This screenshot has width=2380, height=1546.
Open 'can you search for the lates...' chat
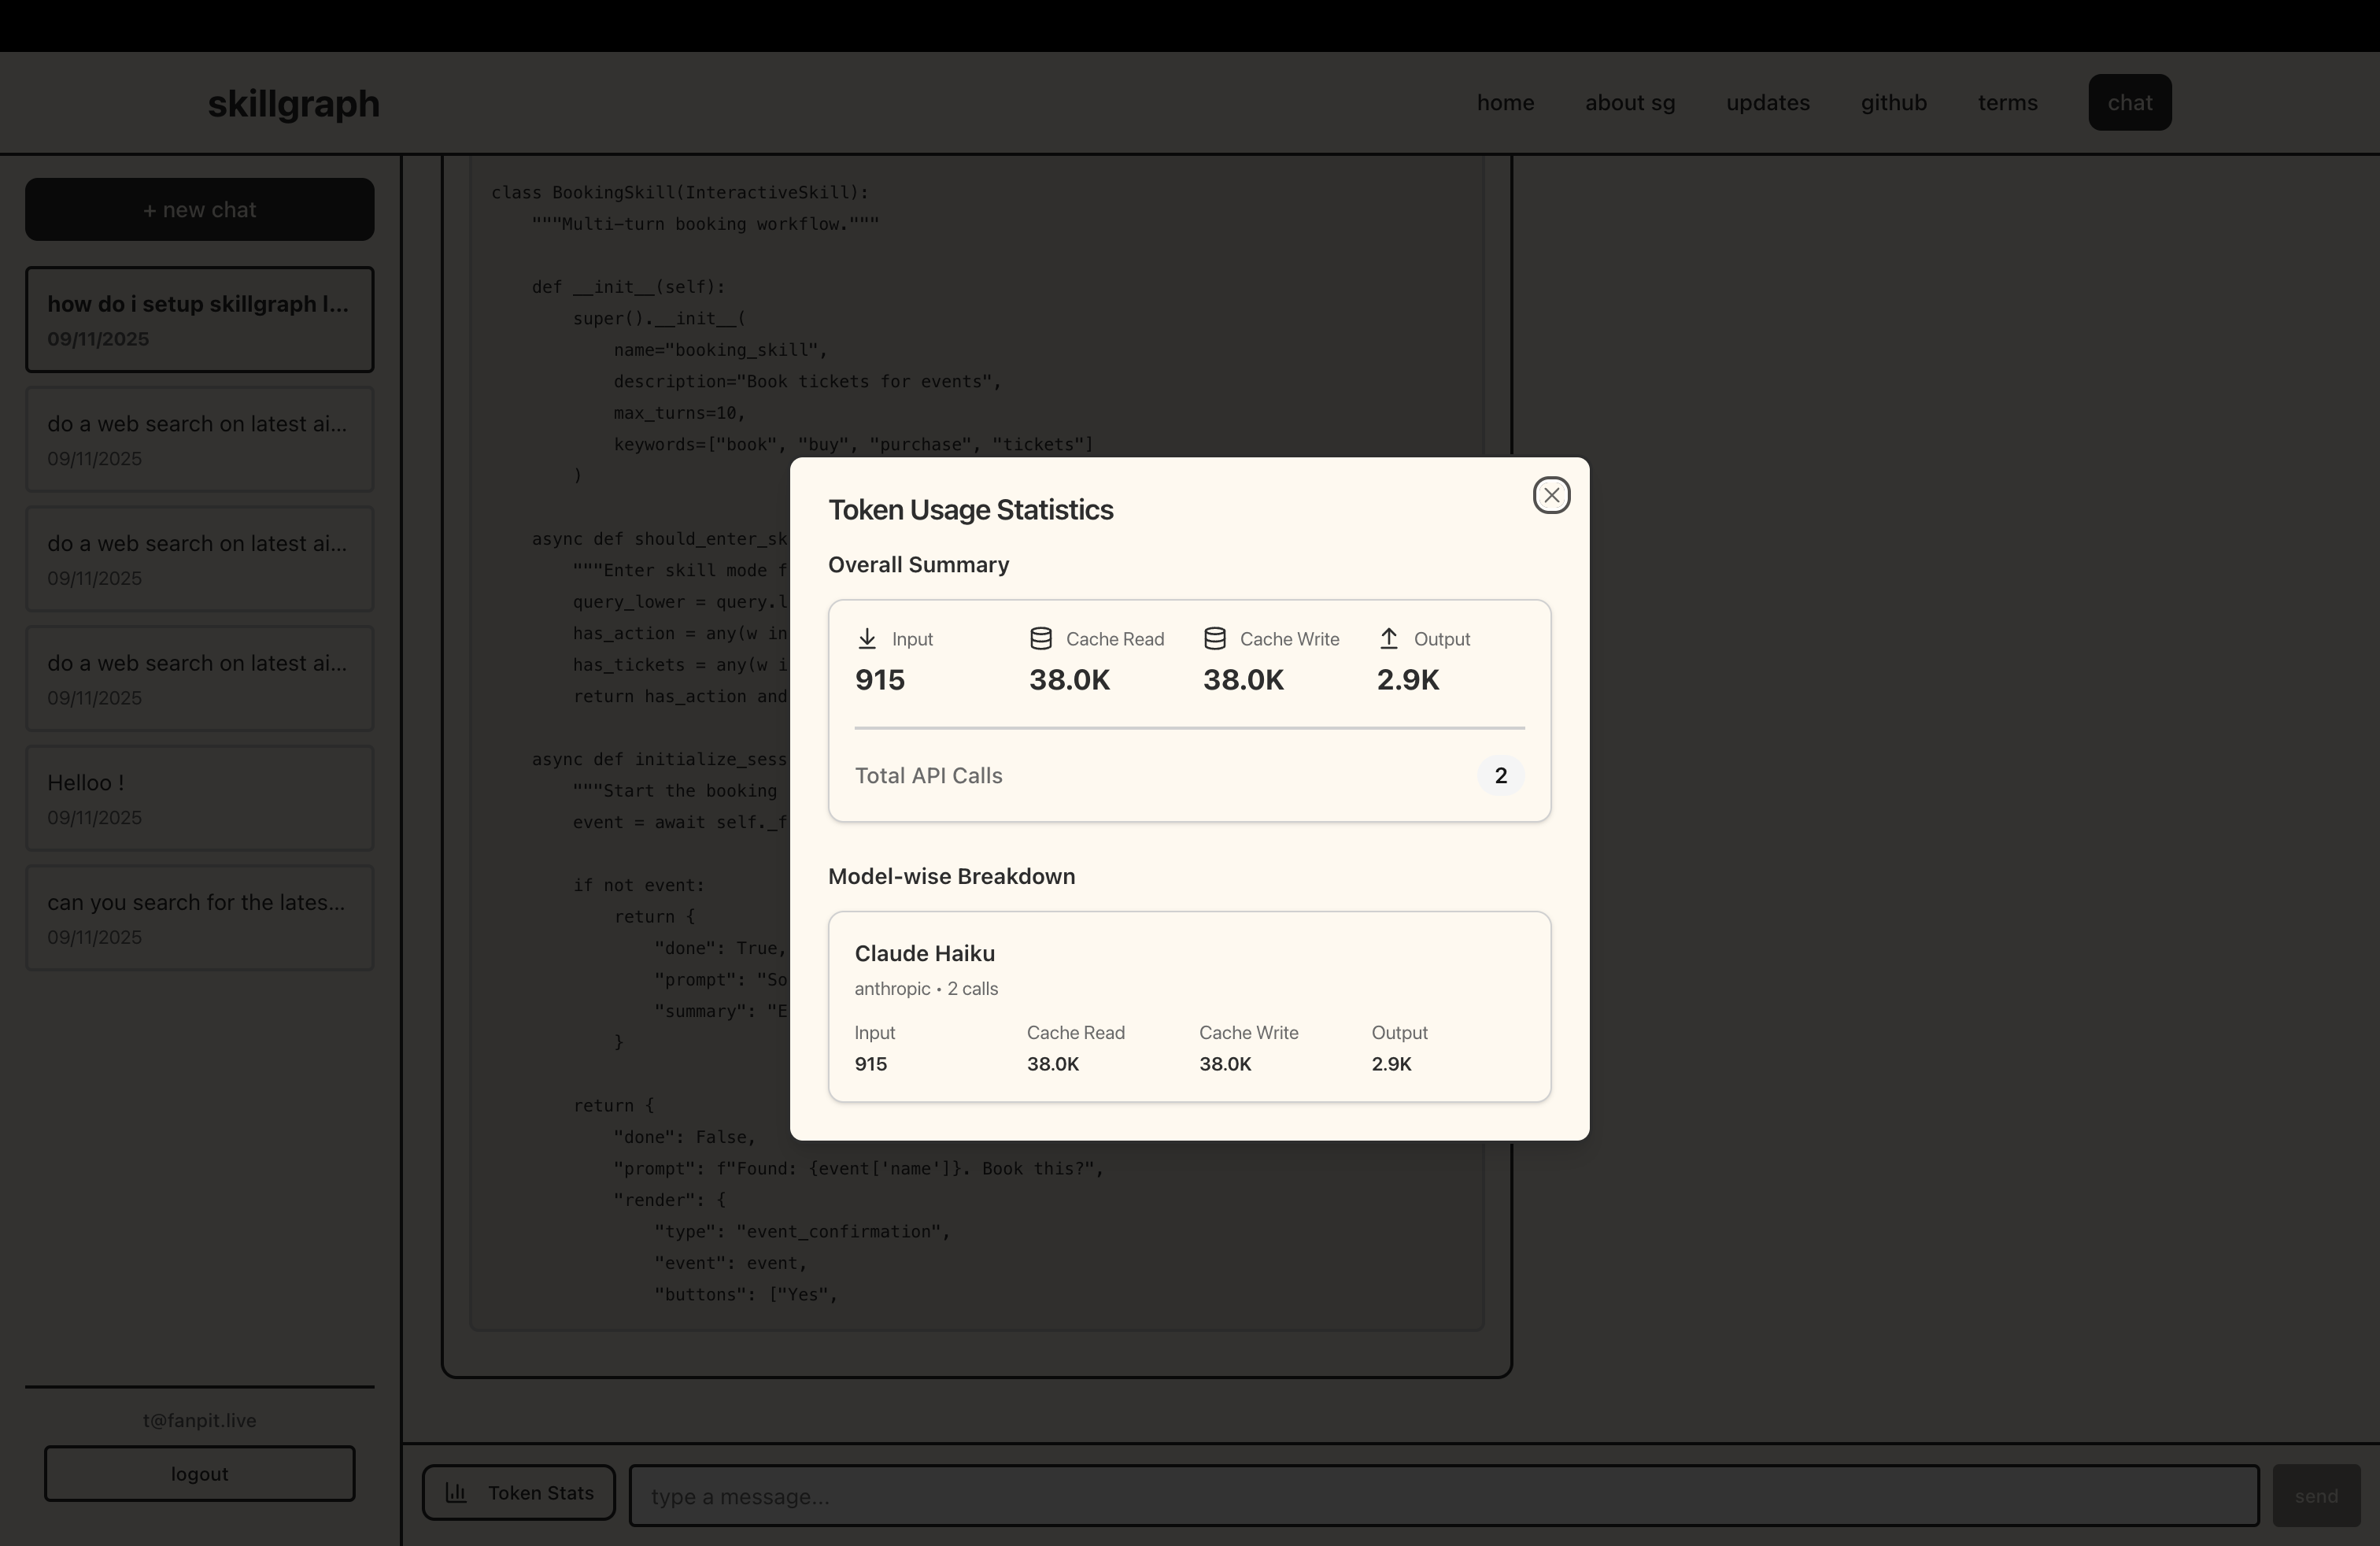click(x=200, y=918)
